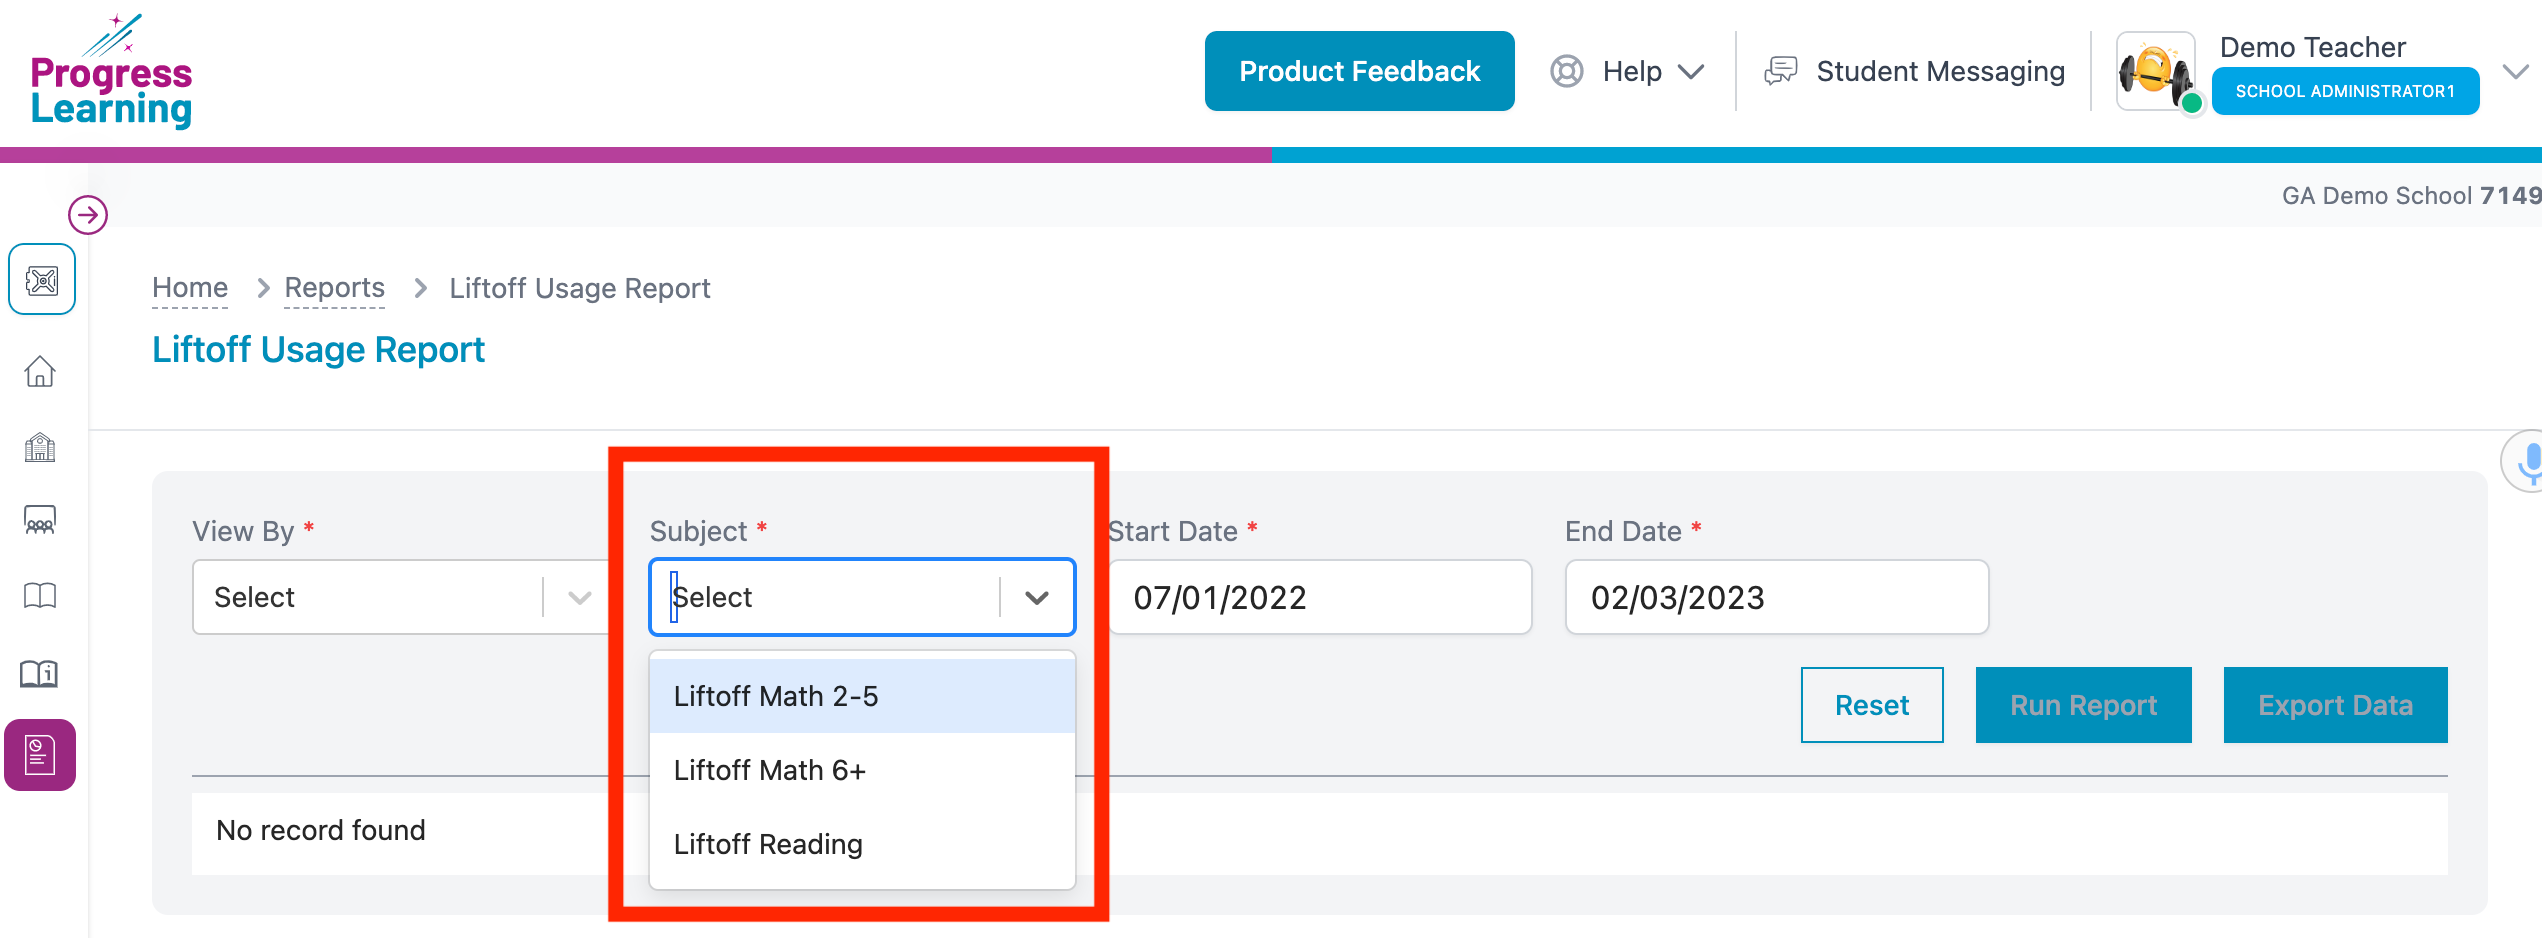This screenshot has width=2542, height=938.
Task: Go to Home via sidebar house icon
Action: [x=40, y=371]
